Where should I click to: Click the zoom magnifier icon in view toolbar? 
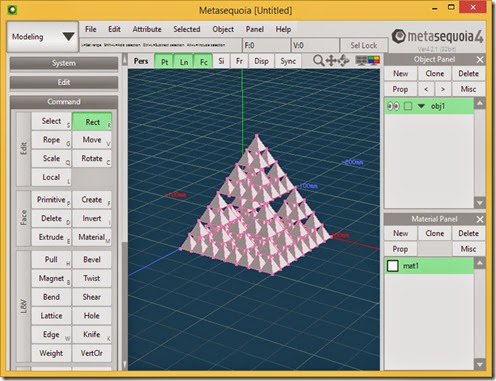[x=318, y=61]
